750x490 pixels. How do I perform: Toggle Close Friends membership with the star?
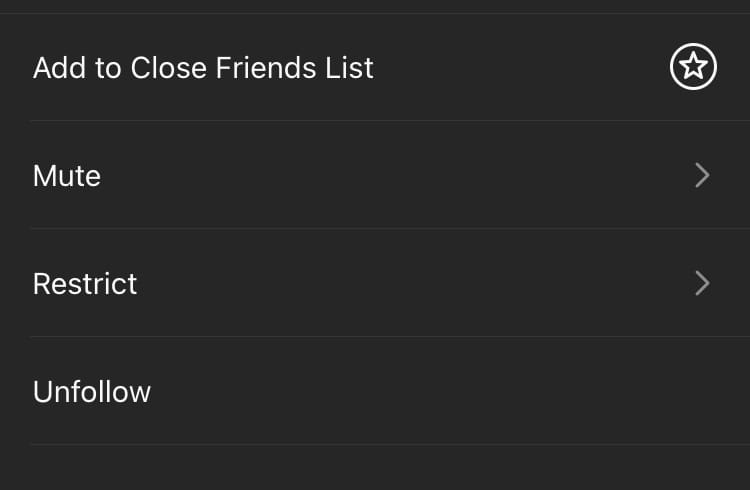(693, 68)
